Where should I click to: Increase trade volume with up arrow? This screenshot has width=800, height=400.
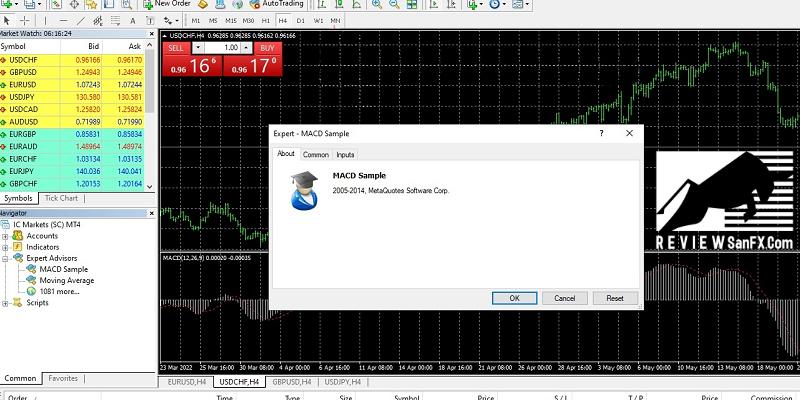246,48
